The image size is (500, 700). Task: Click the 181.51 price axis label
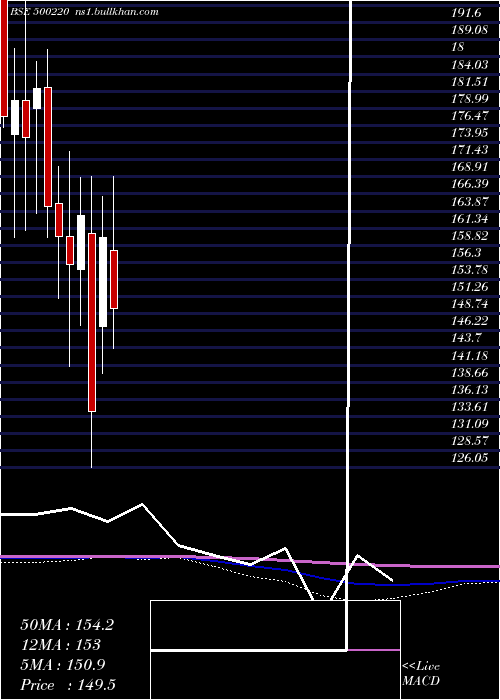(x=470, y=82)
